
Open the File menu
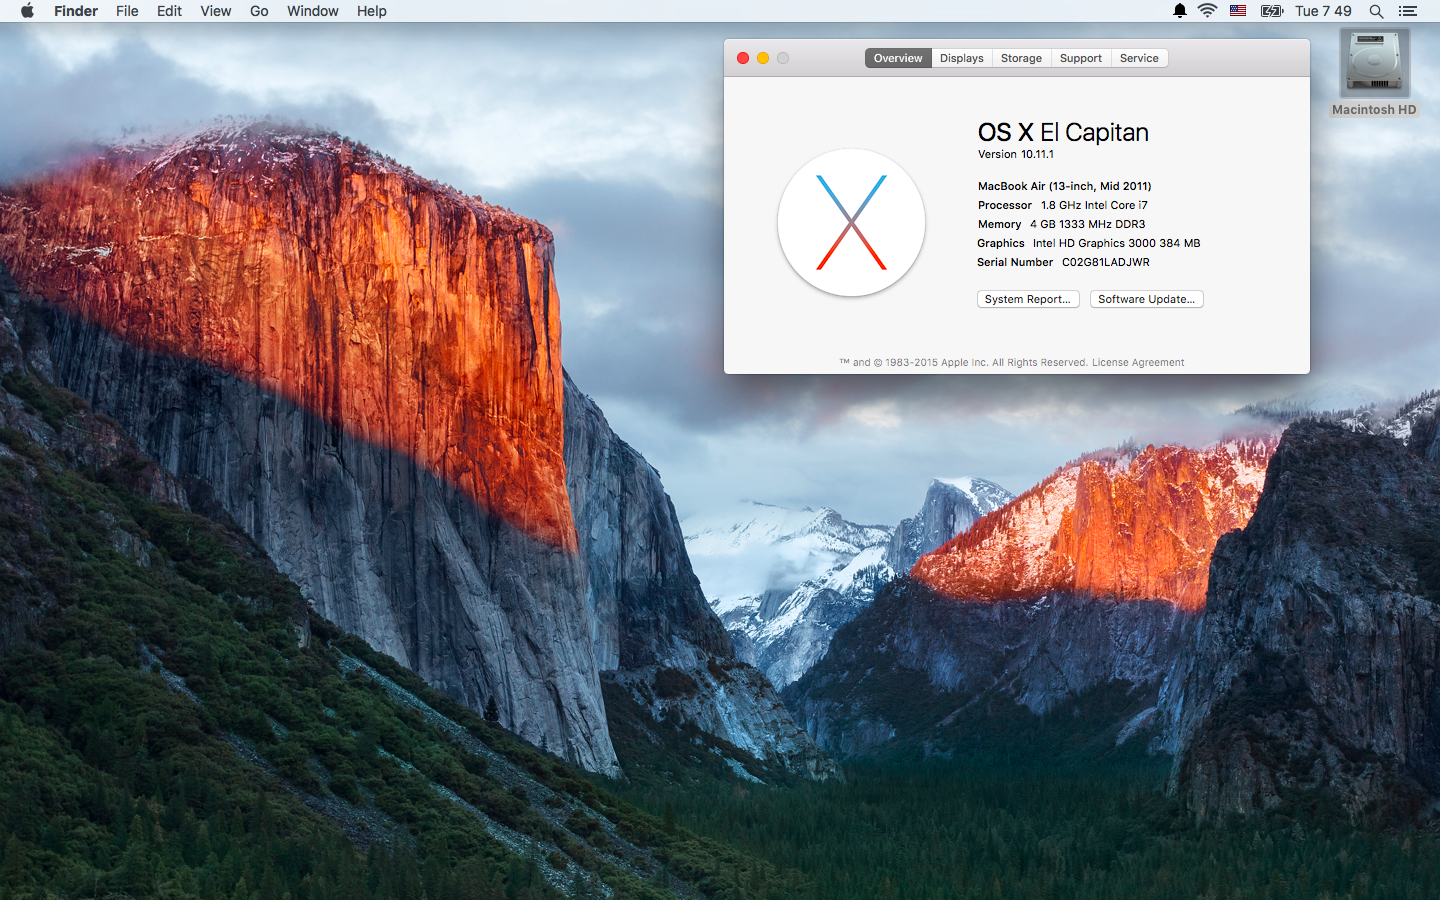click(x=127, y=11)
